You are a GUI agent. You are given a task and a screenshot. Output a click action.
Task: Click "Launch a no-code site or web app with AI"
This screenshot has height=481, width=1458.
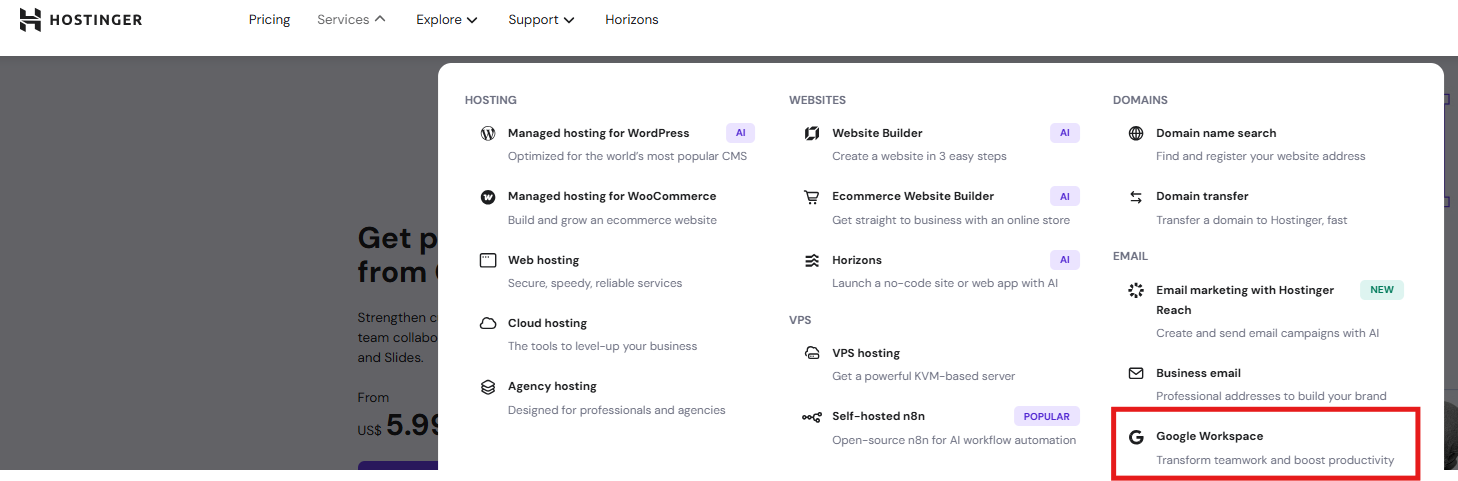tap(945, 283)
